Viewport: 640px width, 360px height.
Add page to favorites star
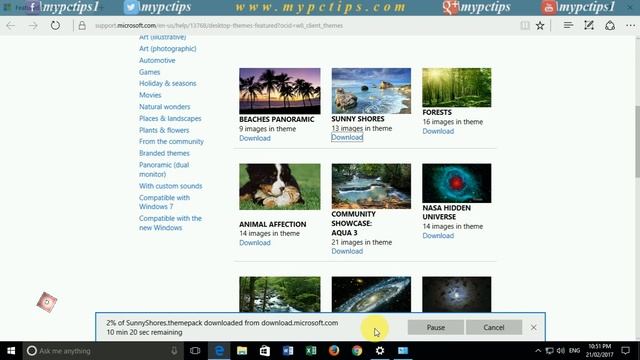[x=540, y=26]
